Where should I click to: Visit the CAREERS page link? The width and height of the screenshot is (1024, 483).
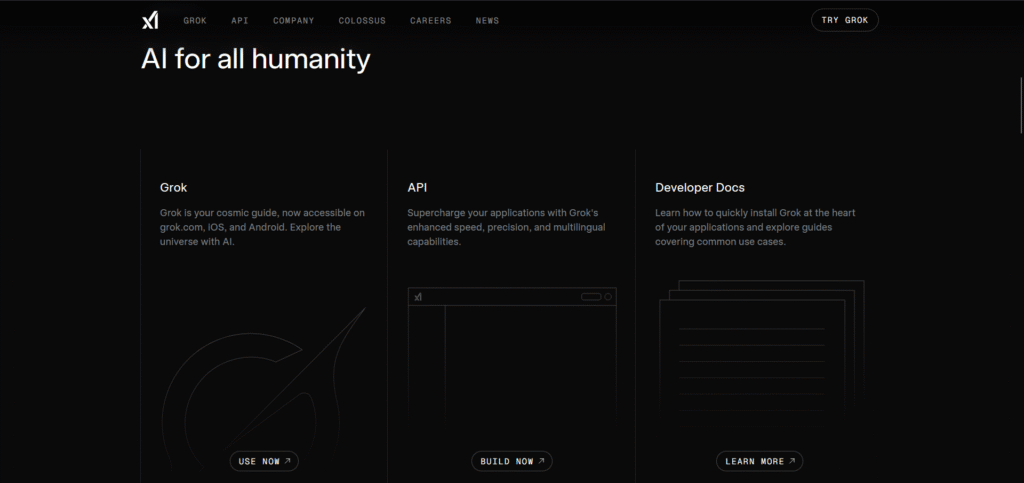[x=430, y=21]
